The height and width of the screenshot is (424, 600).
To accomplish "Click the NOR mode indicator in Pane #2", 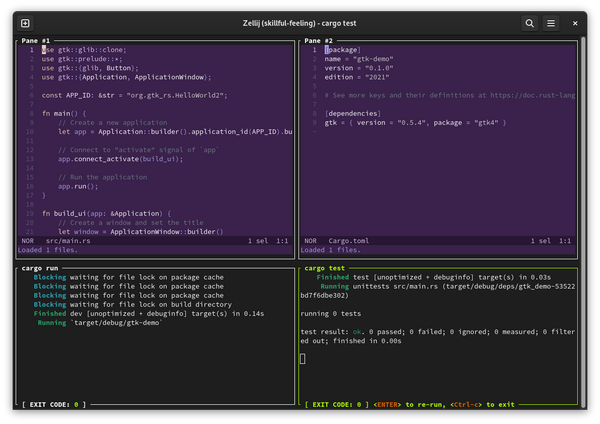I will [310, 241].
